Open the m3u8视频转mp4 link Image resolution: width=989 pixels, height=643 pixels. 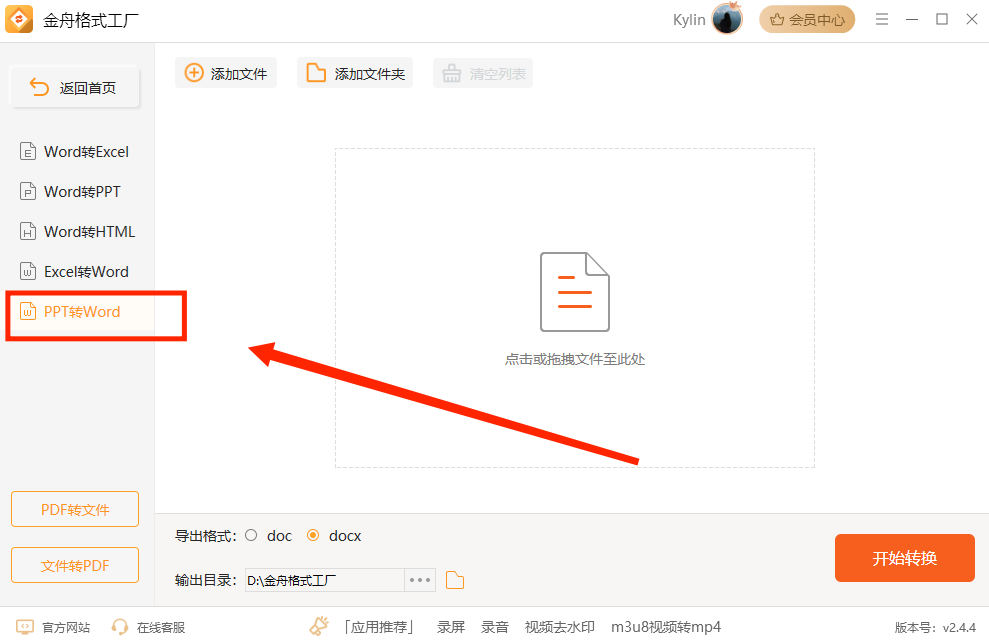coord(666,627)
